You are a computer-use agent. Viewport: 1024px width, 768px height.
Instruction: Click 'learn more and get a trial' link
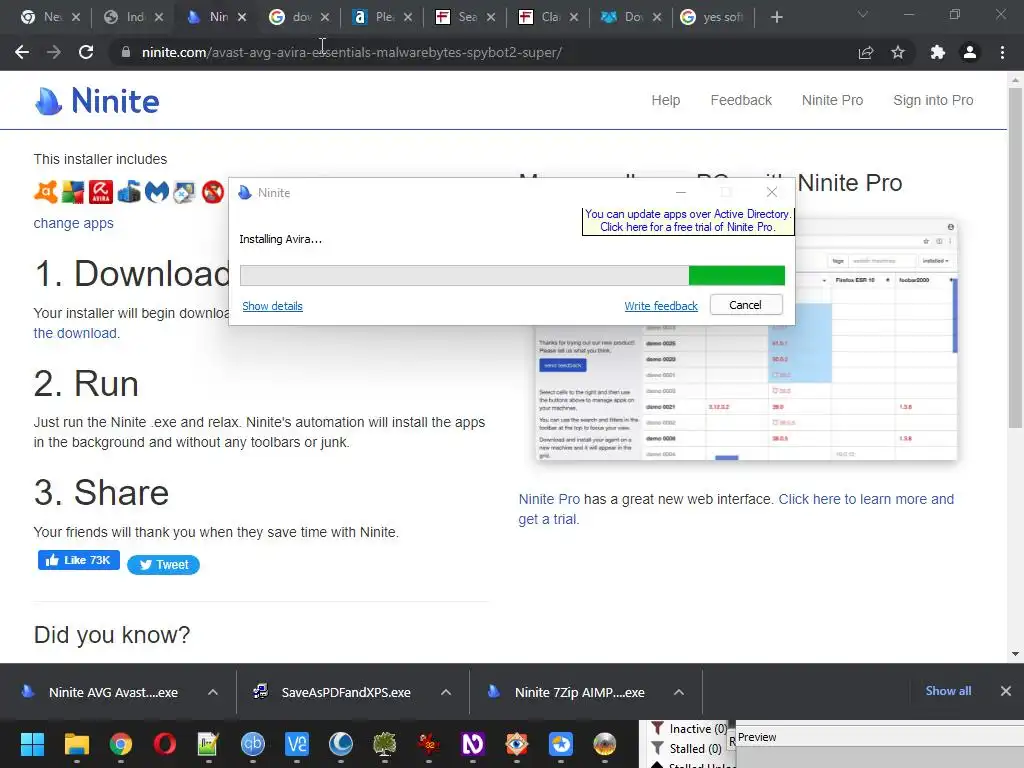737,509
